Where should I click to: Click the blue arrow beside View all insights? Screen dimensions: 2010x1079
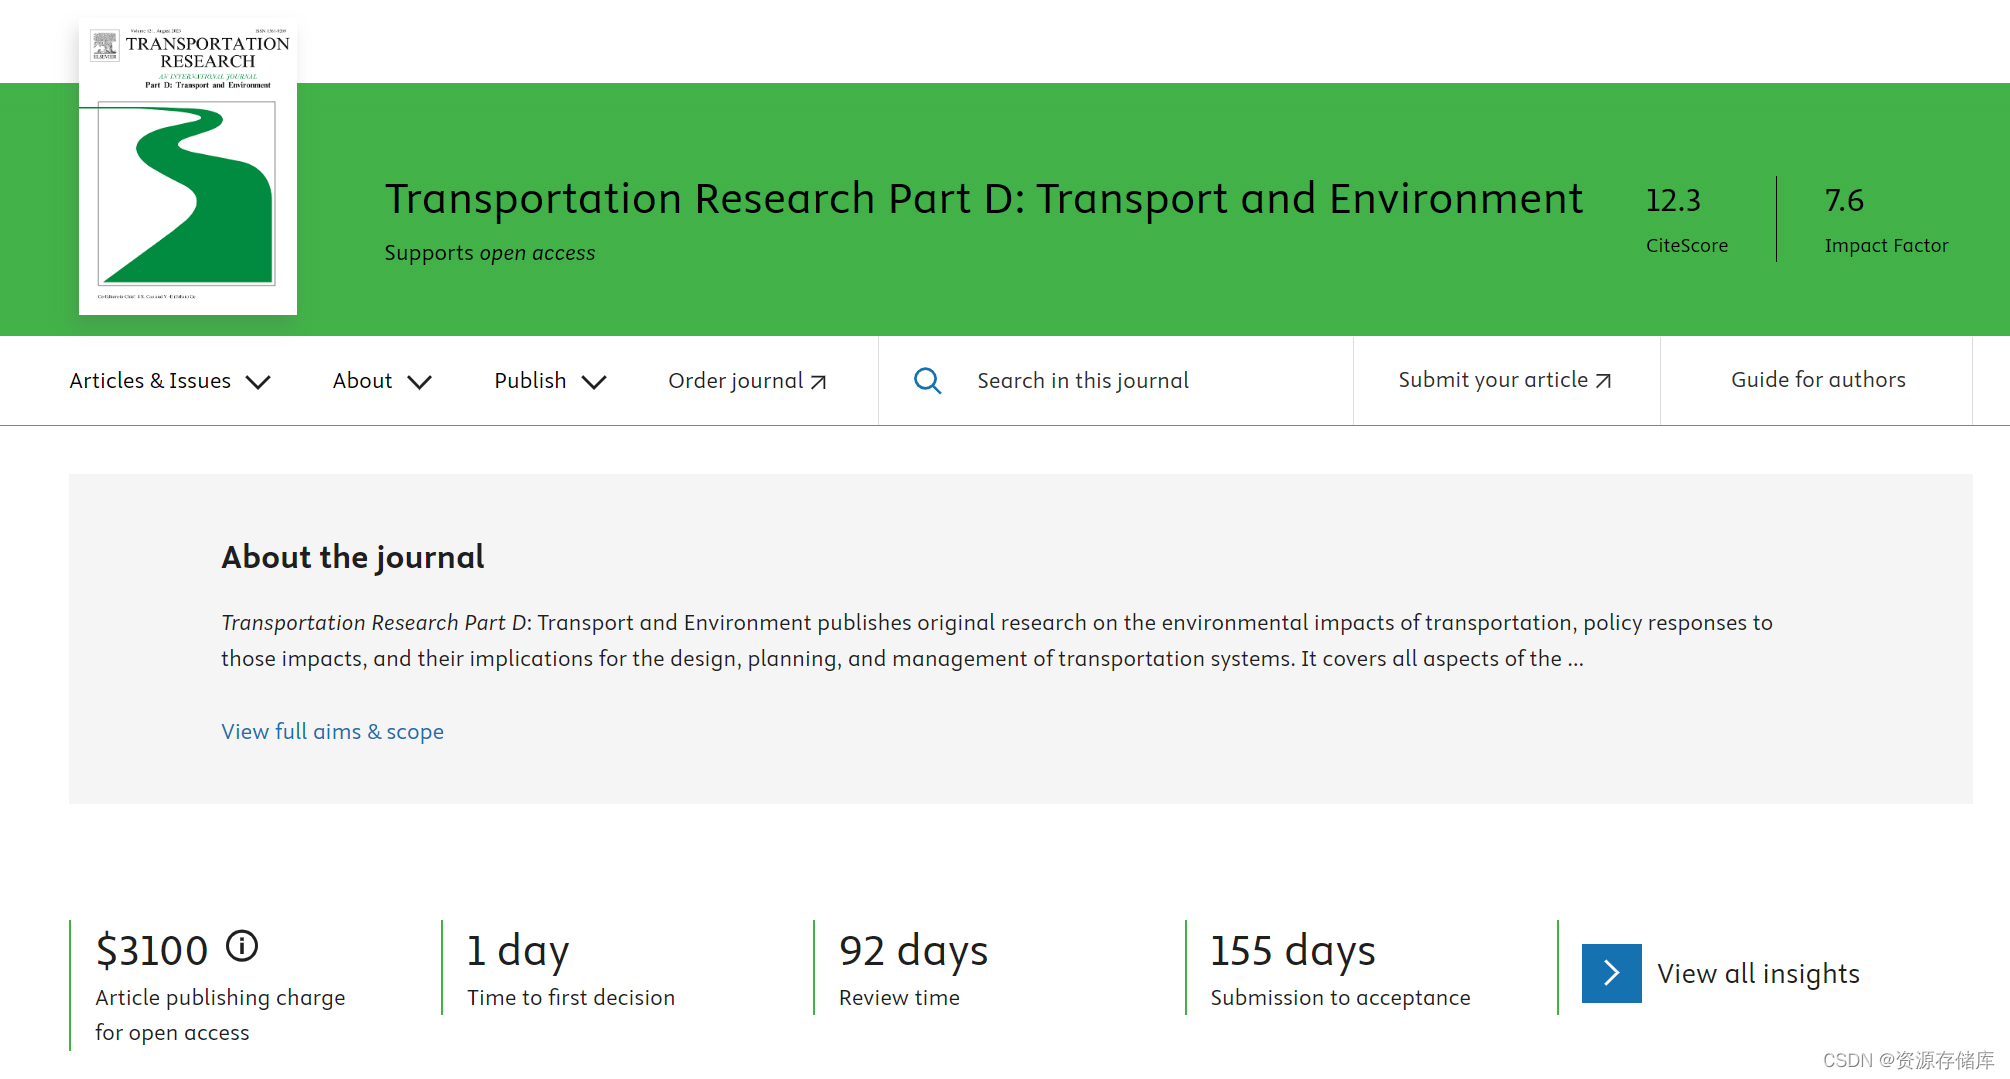(x=1611, y=971)
